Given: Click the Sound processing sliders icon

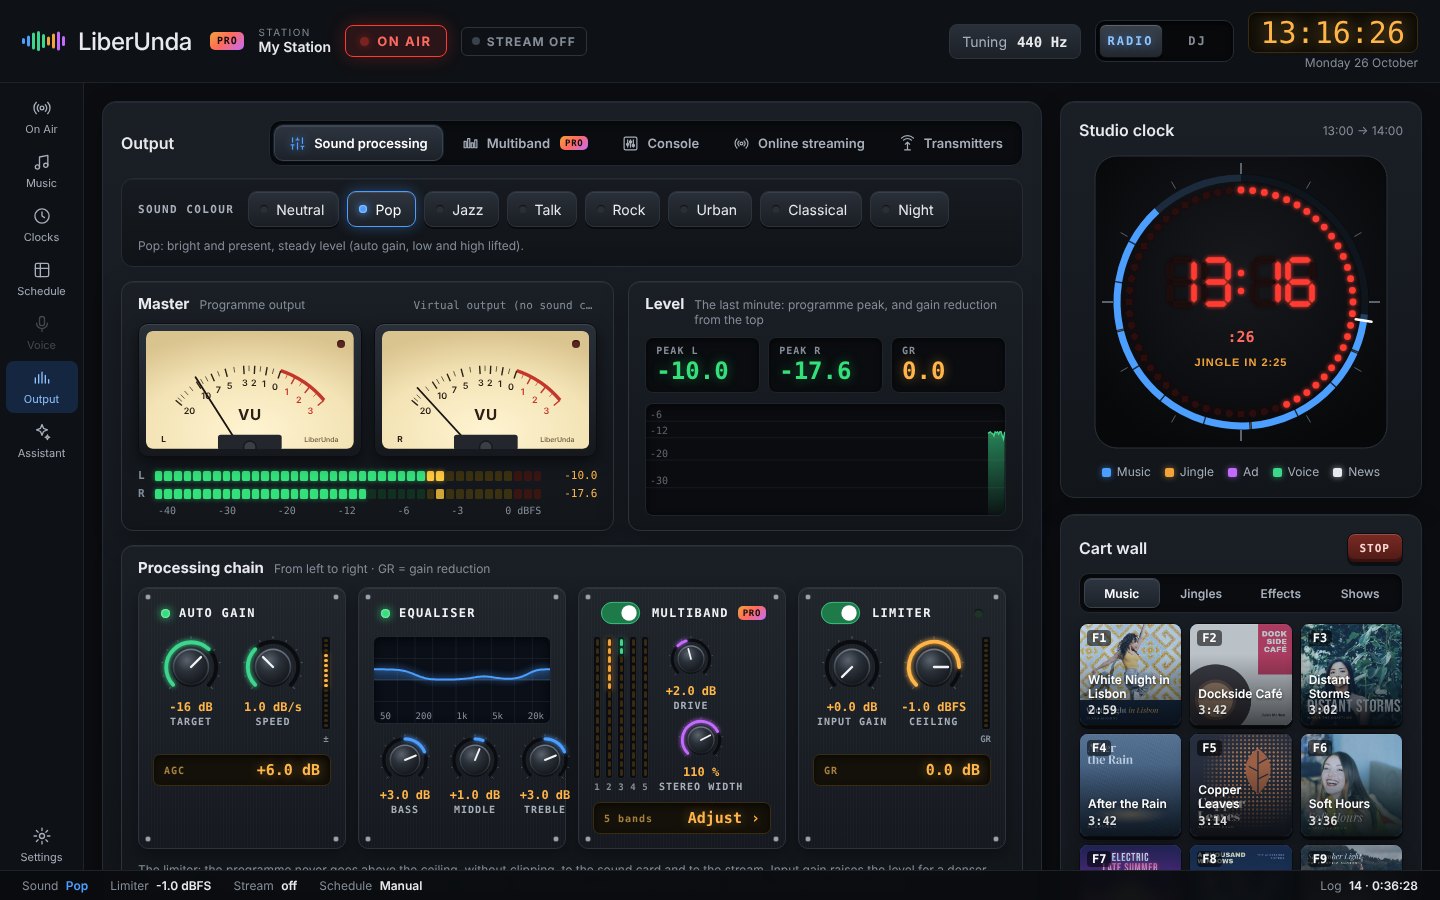Looking at the screenshot, I should (x=297, y=144).
